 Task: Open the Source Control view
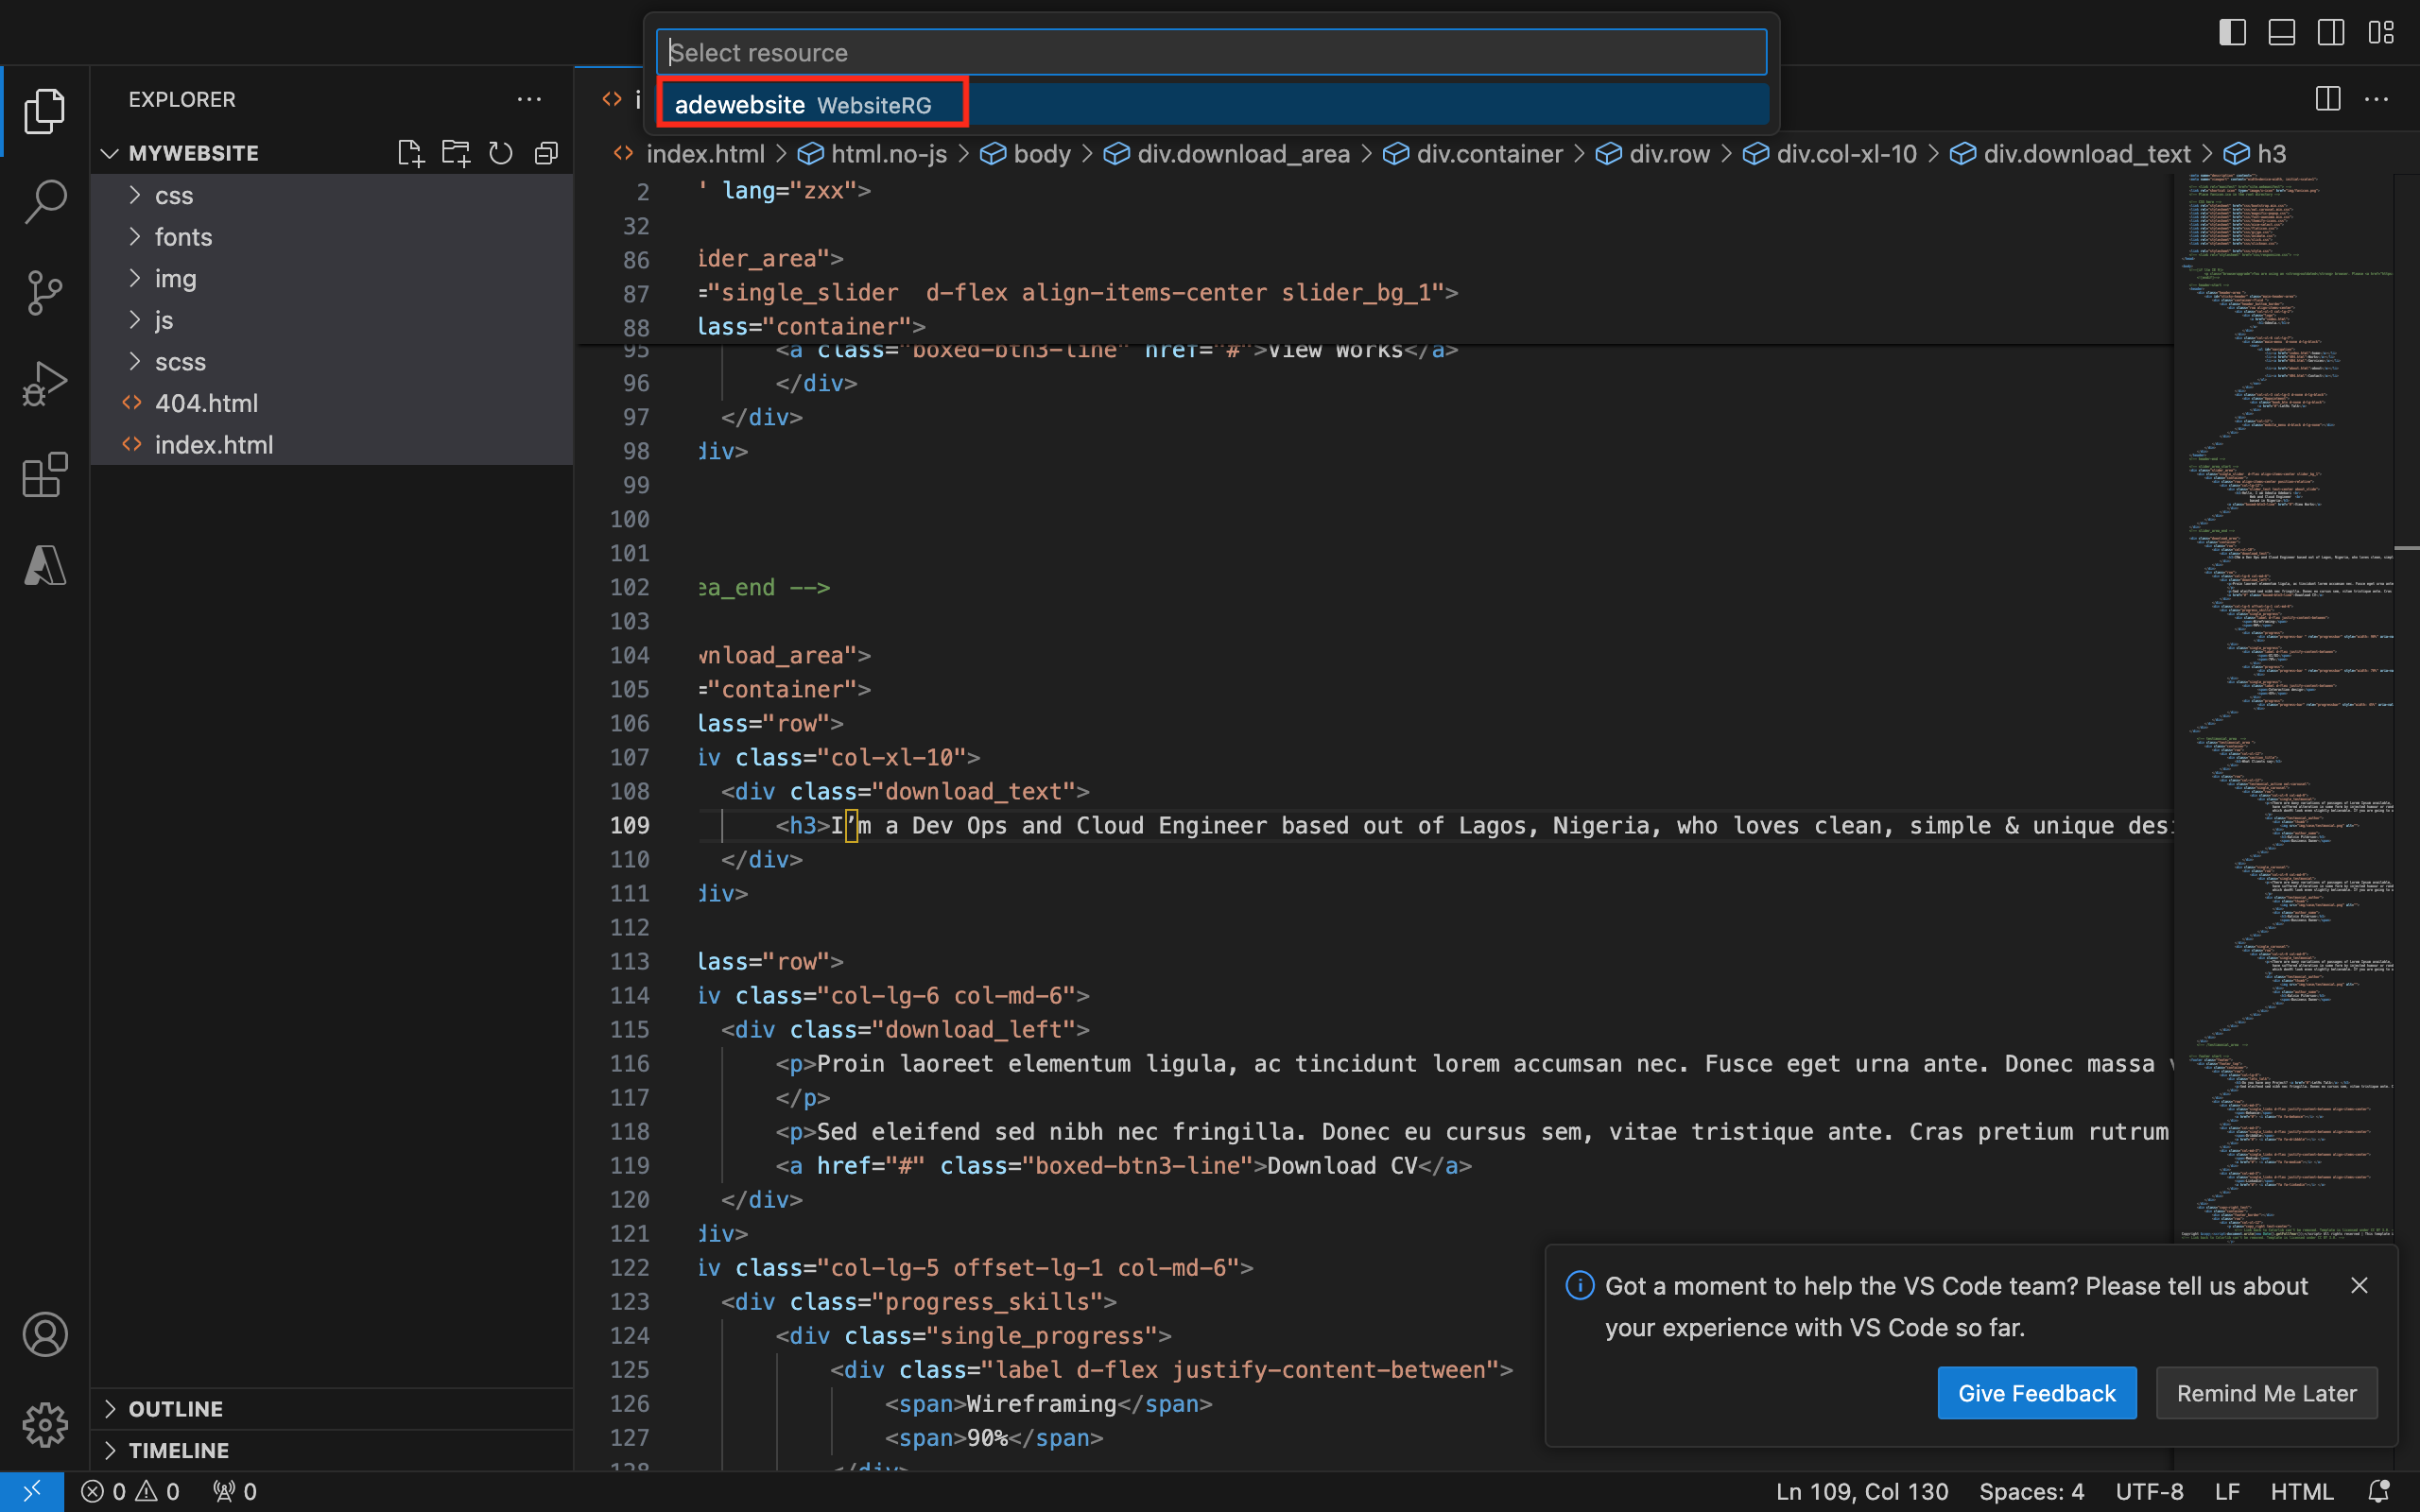(45, 292)
